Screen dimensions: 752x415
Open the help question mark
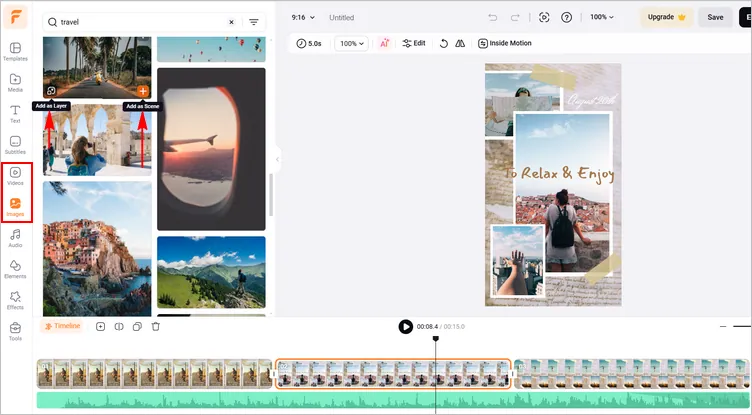tap(566, 17)
